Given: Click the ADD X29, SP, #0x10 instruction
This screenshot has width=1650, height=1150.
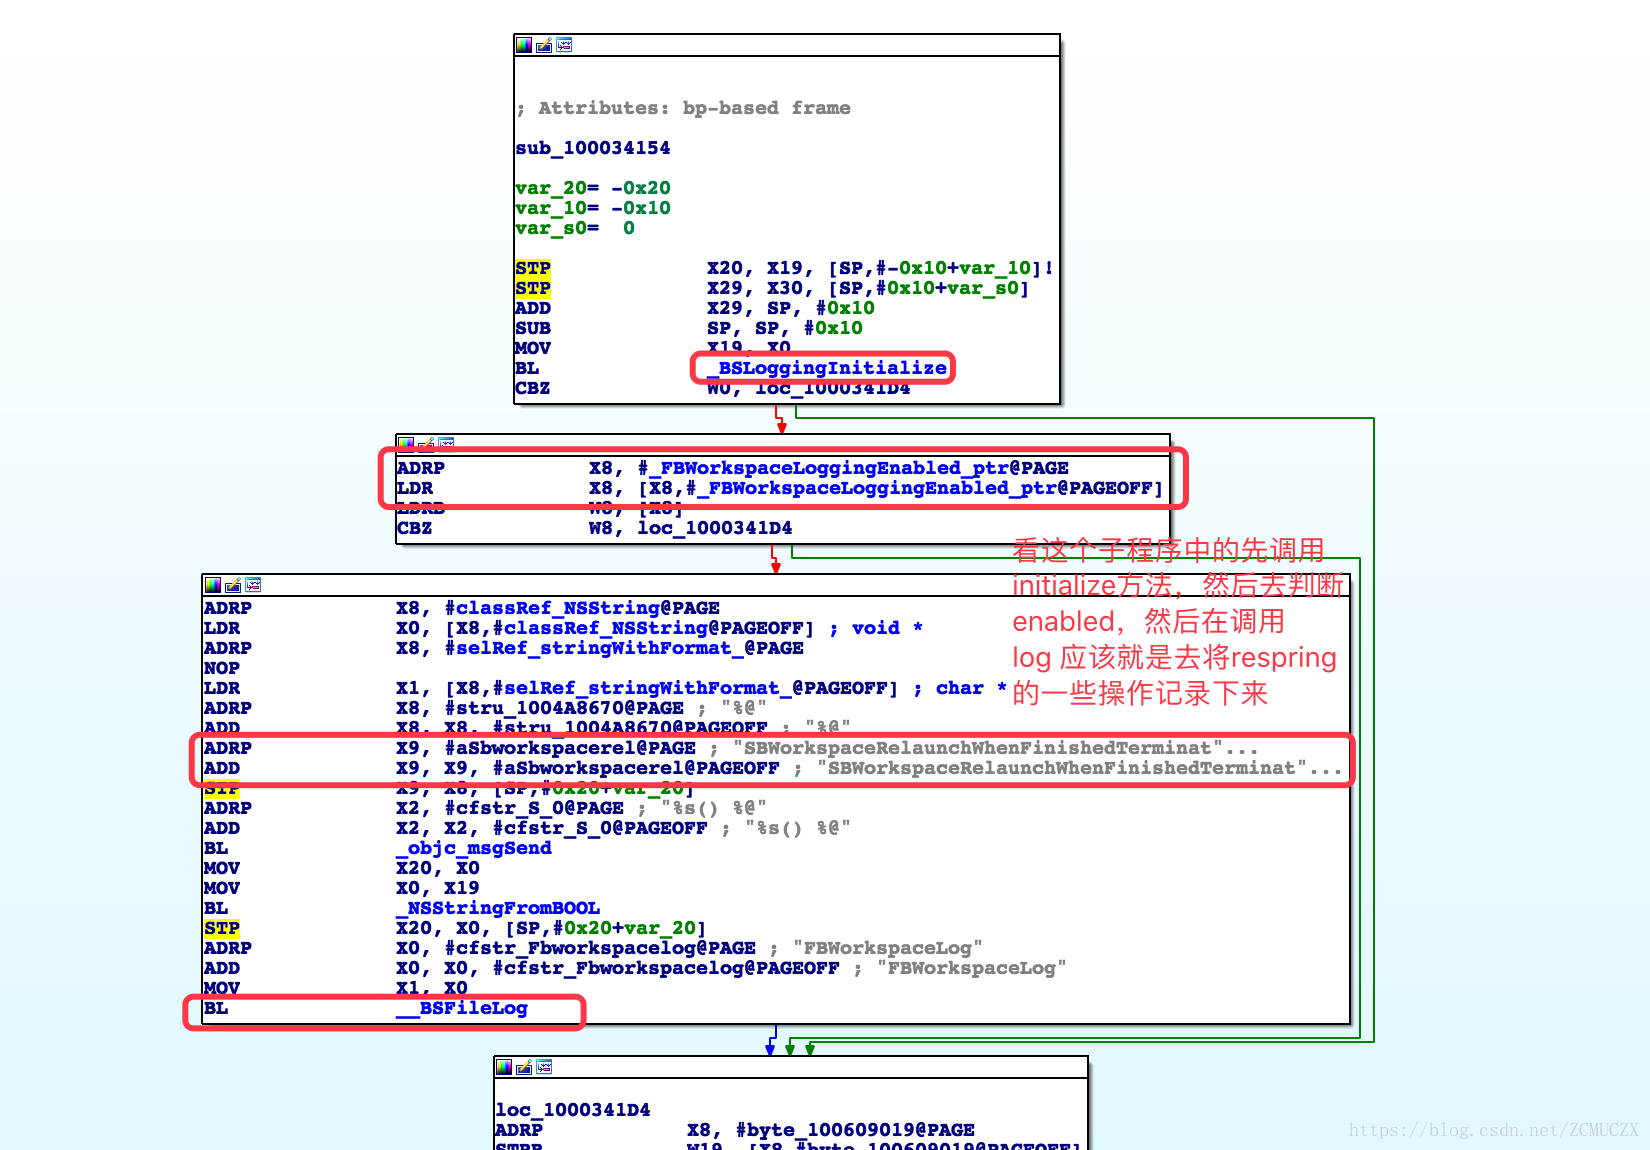Looking at the screenshot, I should click(694, 308).
